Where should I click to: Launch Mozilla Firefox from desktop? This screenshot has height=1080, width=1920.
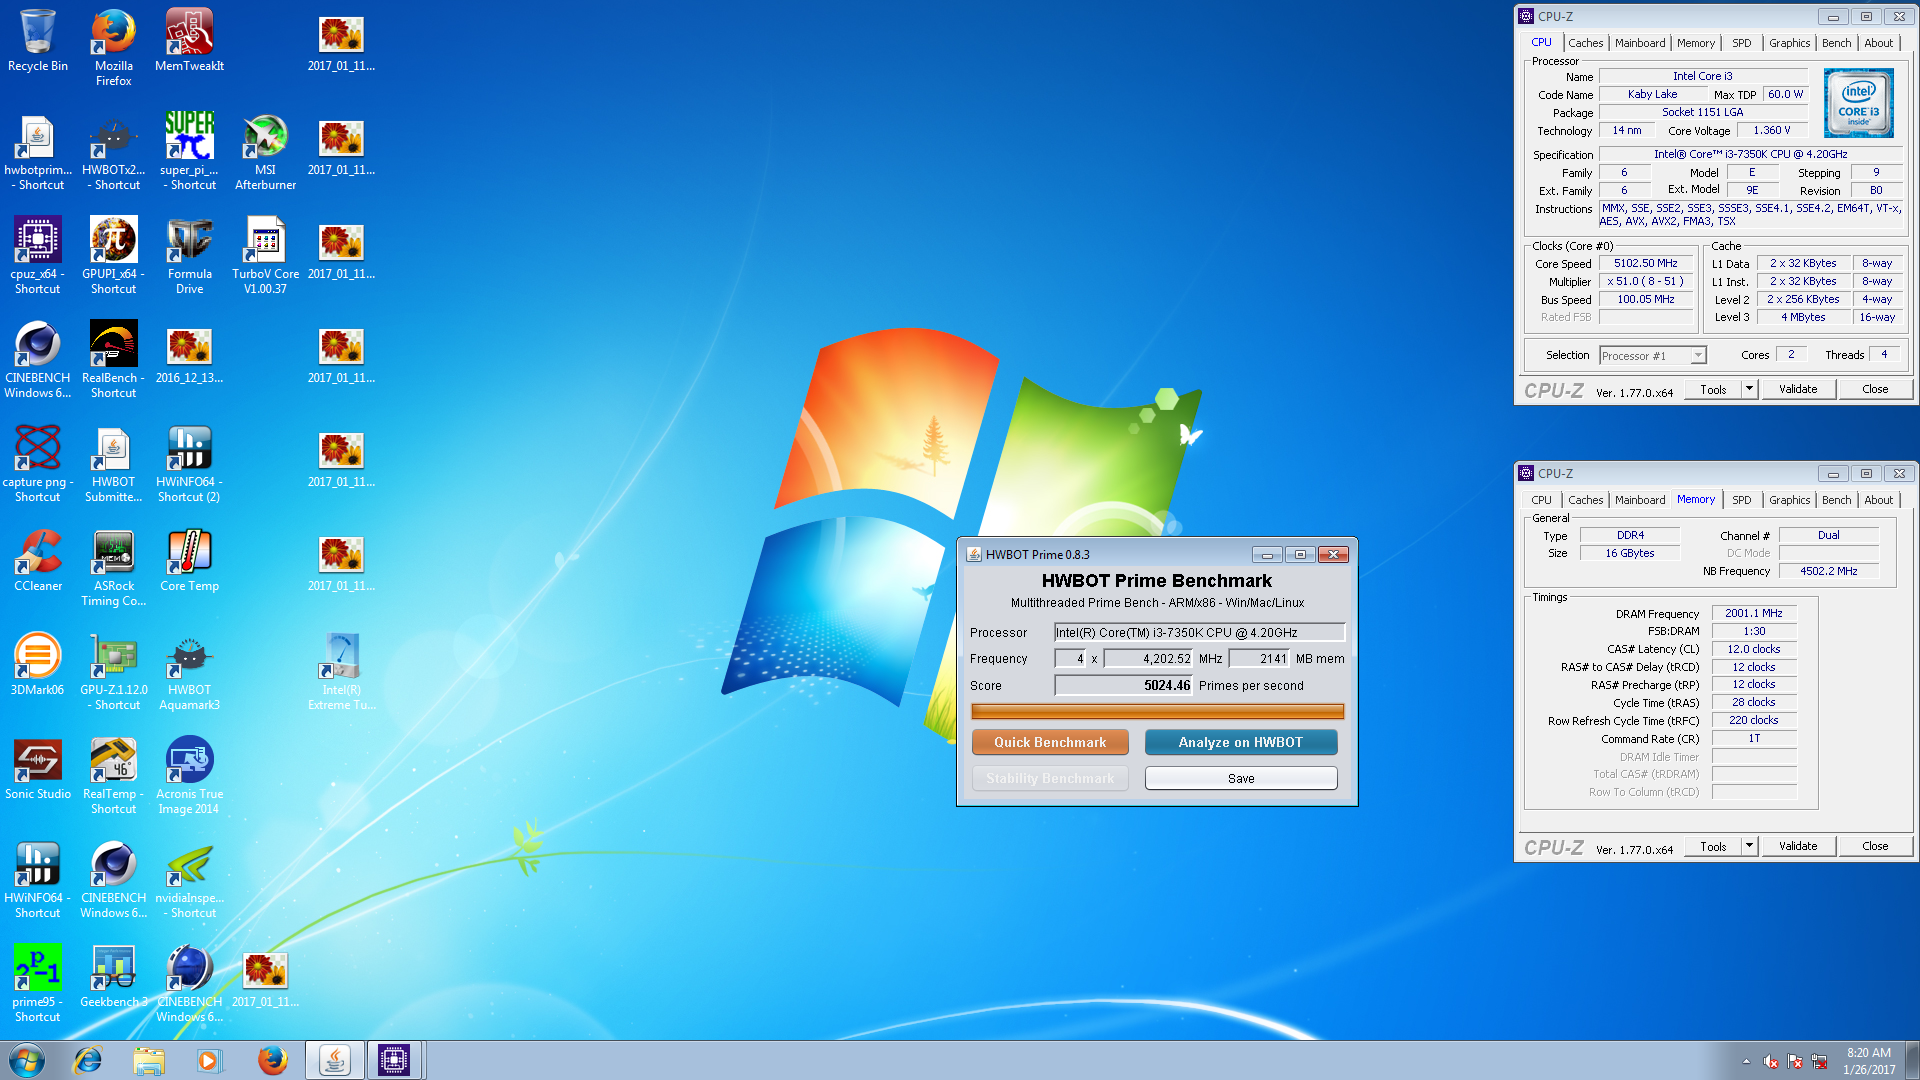click(x=114, y=48)
